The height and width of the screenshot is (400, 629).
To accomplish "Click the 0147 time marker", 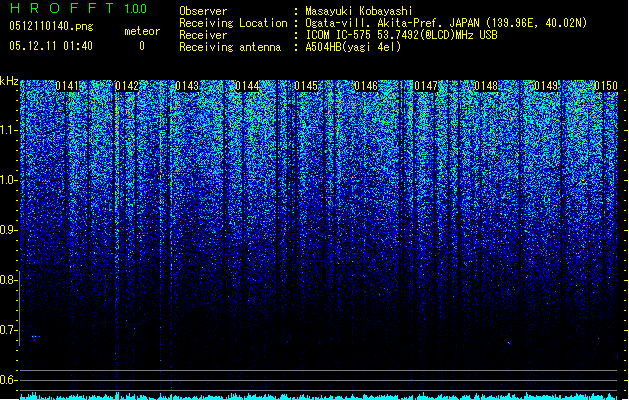I will coord(426,86).
